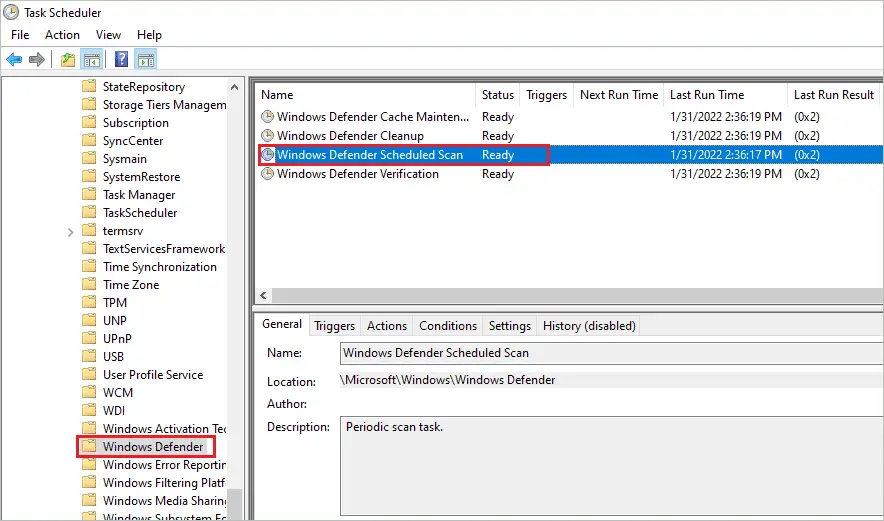This screenshot has width=884, height=521.
Task: Click the Subscription folder icon
Action: point(89,122)
